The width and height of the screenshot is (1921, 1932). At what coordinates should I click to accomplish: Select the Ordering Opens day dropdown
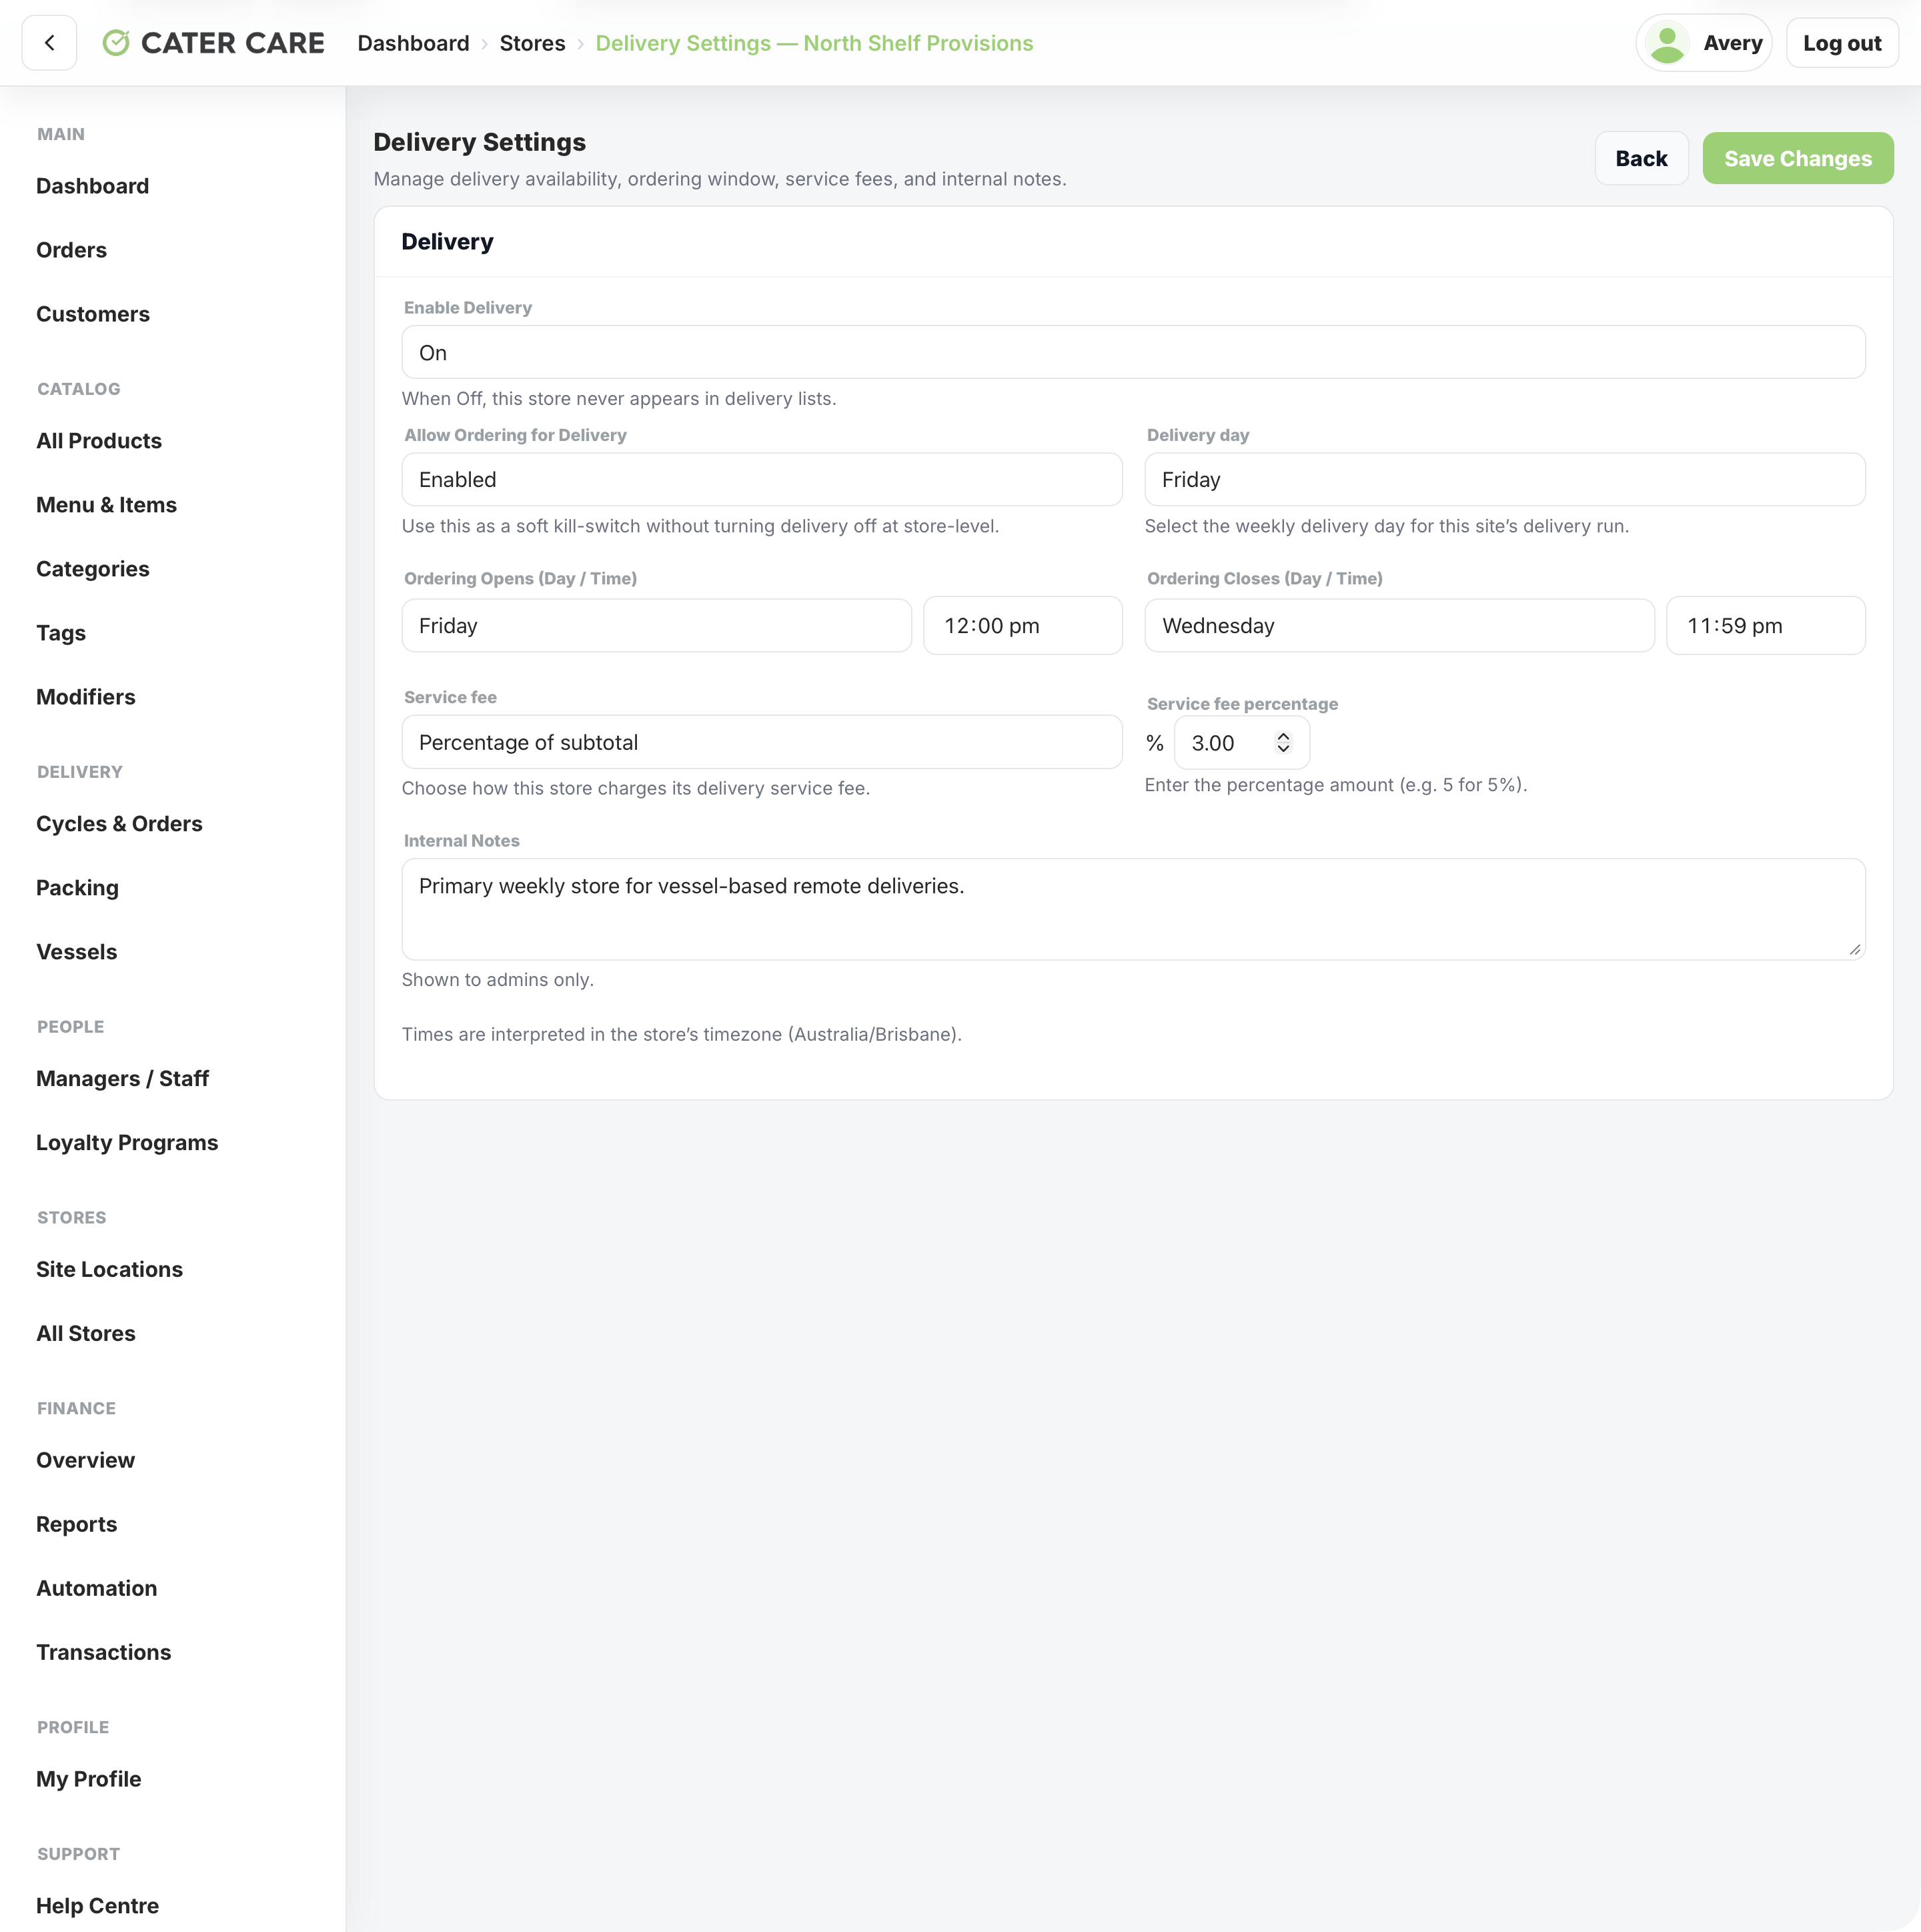656,625
